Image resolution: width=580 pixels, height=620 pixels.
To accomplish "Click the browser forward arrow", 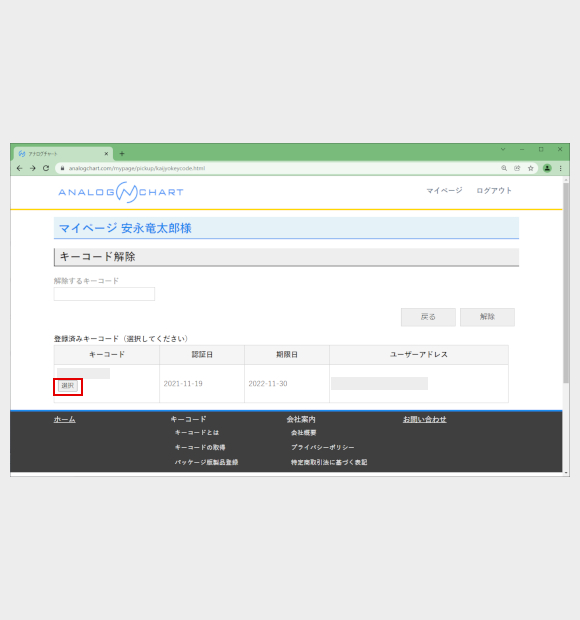I will (x=33, y=168).
